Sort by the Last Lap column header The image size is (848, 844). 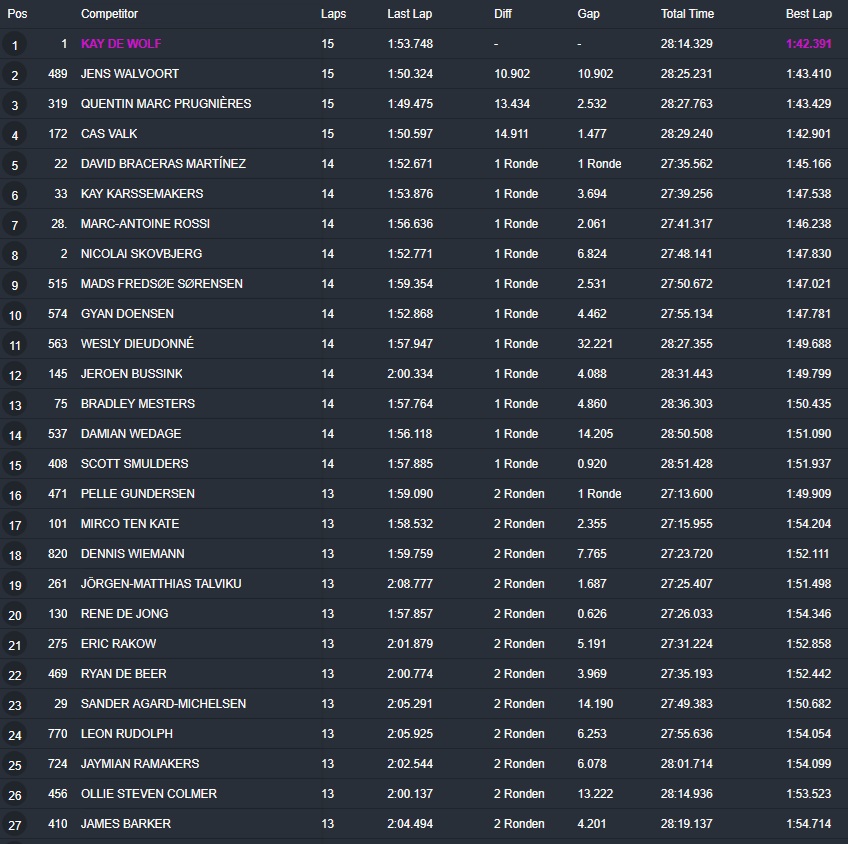pyautogui.click(x=409, y=14)
